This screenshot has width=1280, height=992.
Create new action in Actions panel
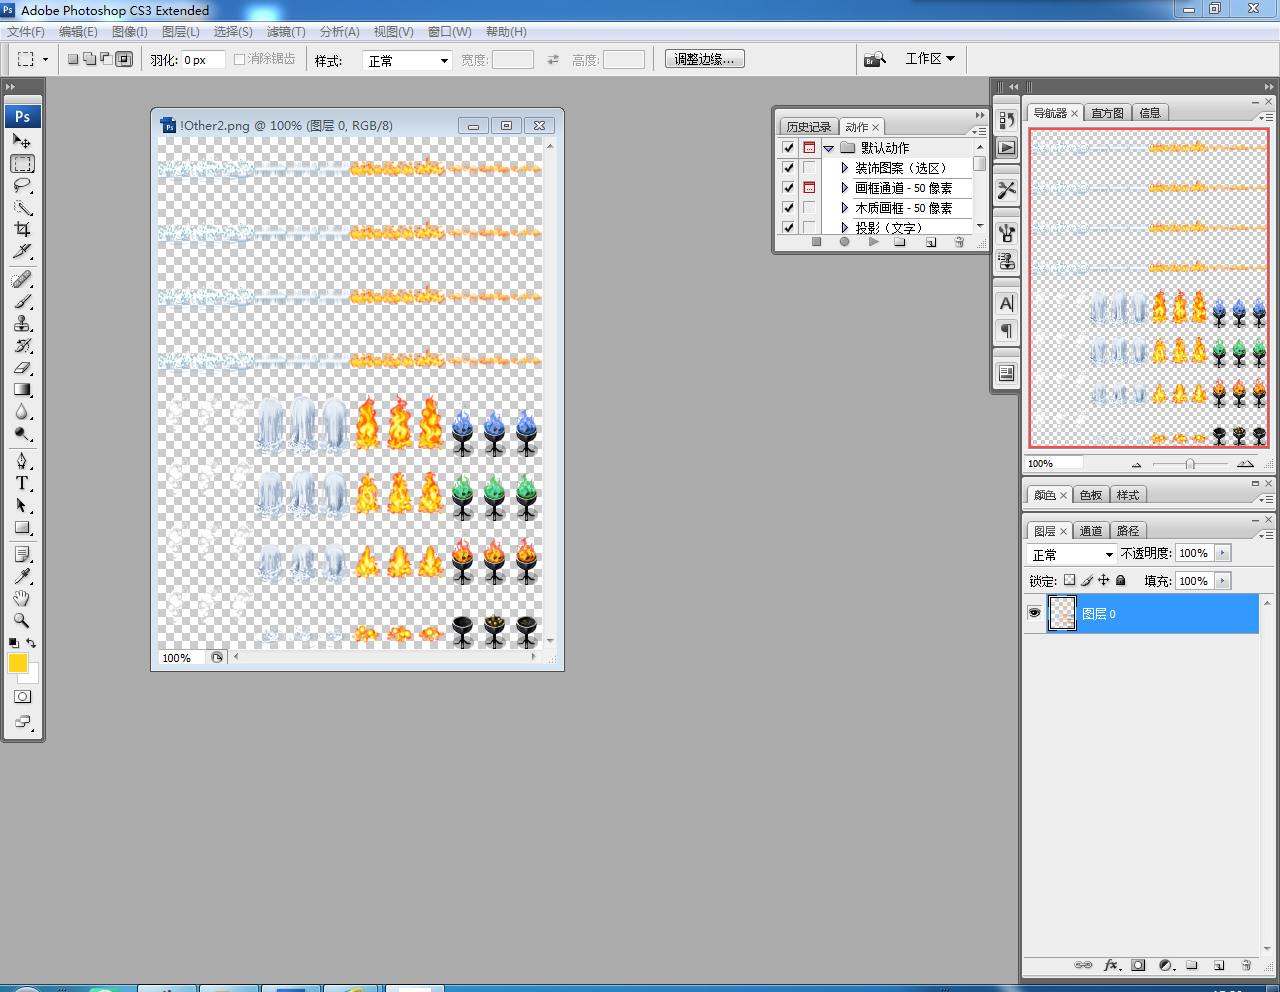tap(931, 242)
